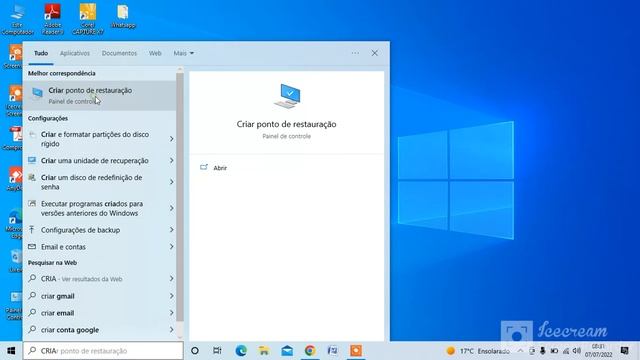
Task: Click the large restore point computer icon
Action: [x=287, y=96]
